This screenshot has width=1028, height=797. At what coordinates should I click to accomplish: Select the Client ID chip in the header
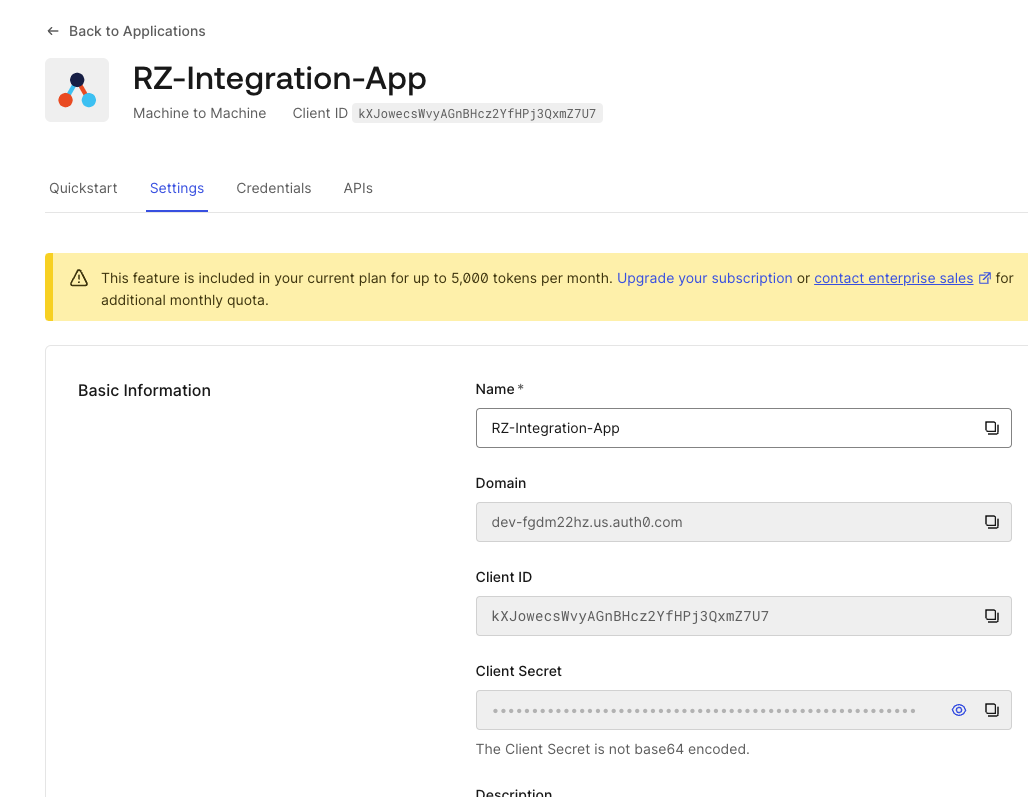point(477,114)
